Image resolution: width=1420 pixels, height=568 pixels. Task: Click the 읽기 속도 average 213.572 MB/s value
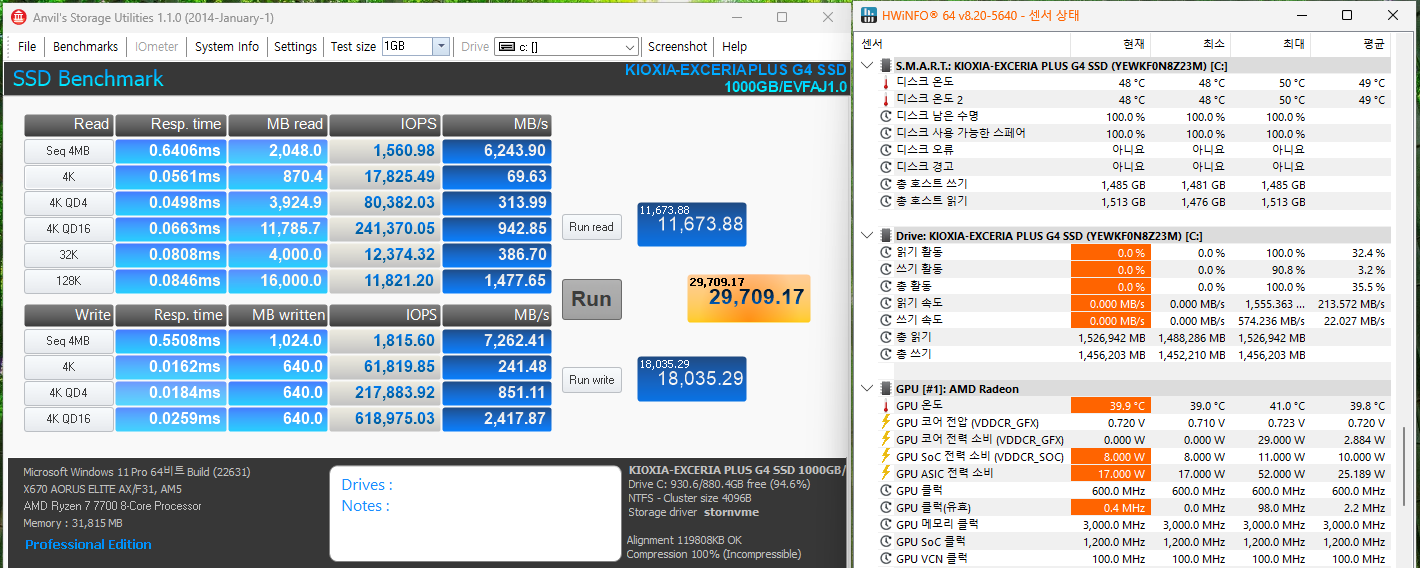point(1350,303)
